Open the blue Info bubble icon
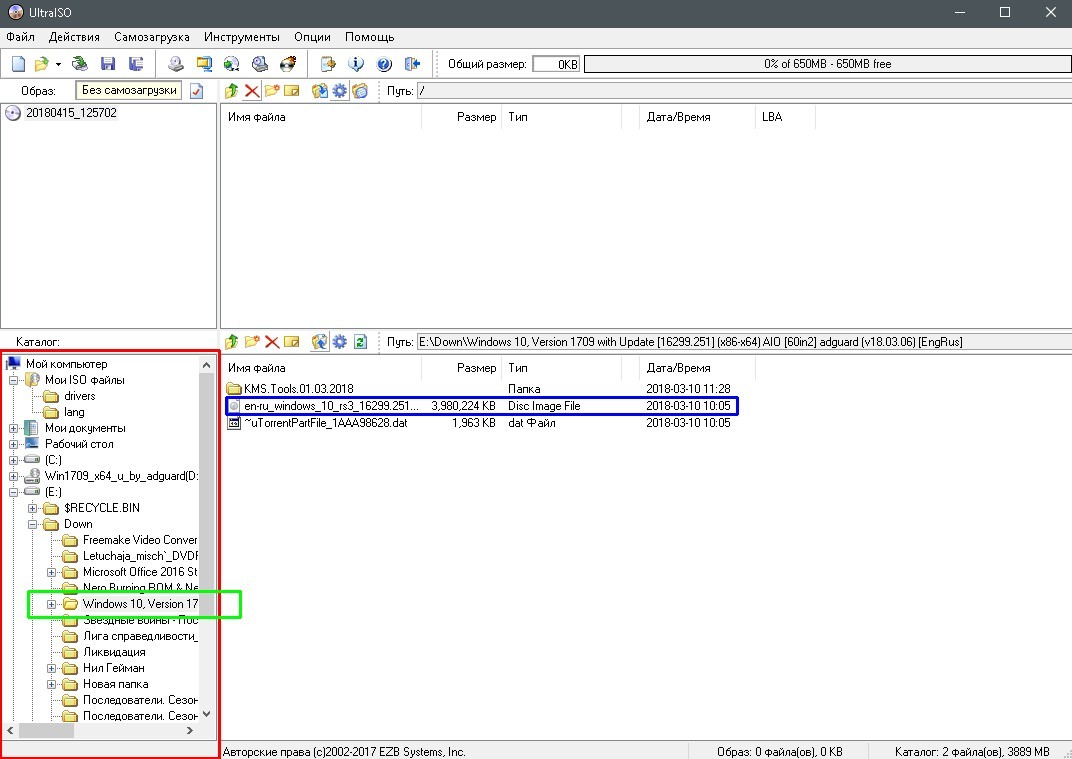 click(x=356, y=64)
